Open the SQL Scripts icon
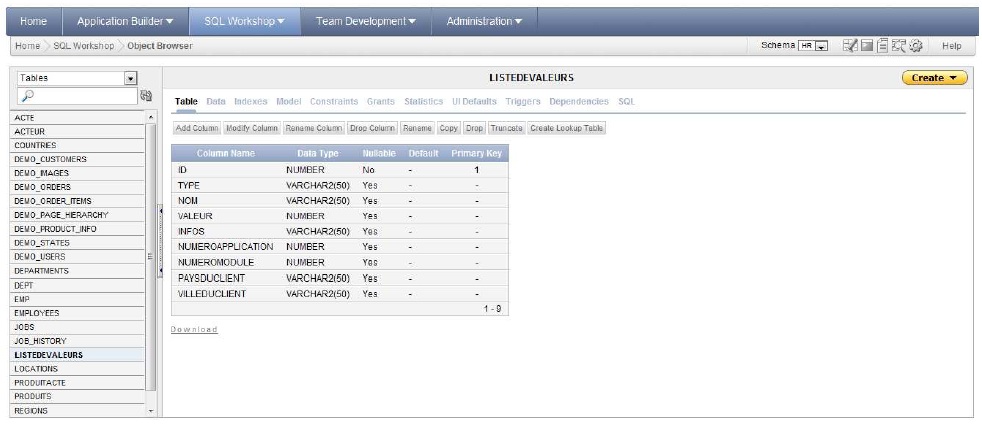This screenshot has width=982, height=426. click(884, 46)
